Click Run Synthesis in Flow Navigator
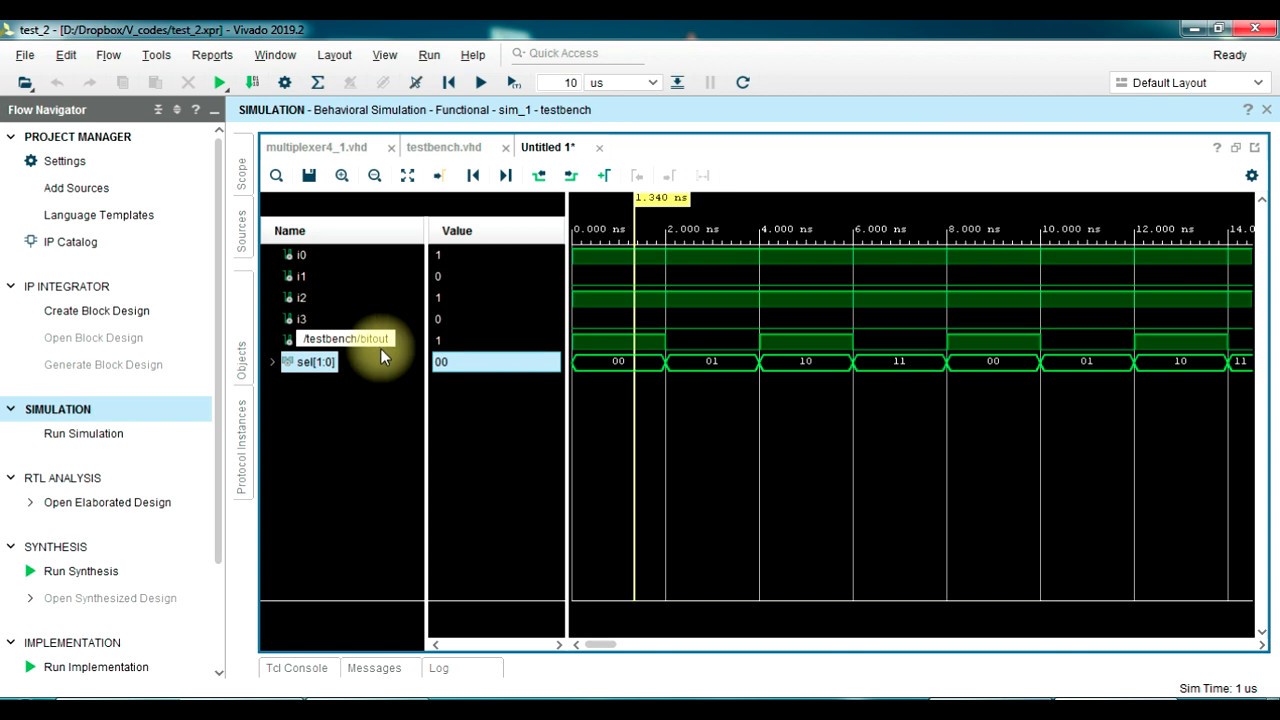The width and height of the screenshot is (1280, 720). point(81,571)
